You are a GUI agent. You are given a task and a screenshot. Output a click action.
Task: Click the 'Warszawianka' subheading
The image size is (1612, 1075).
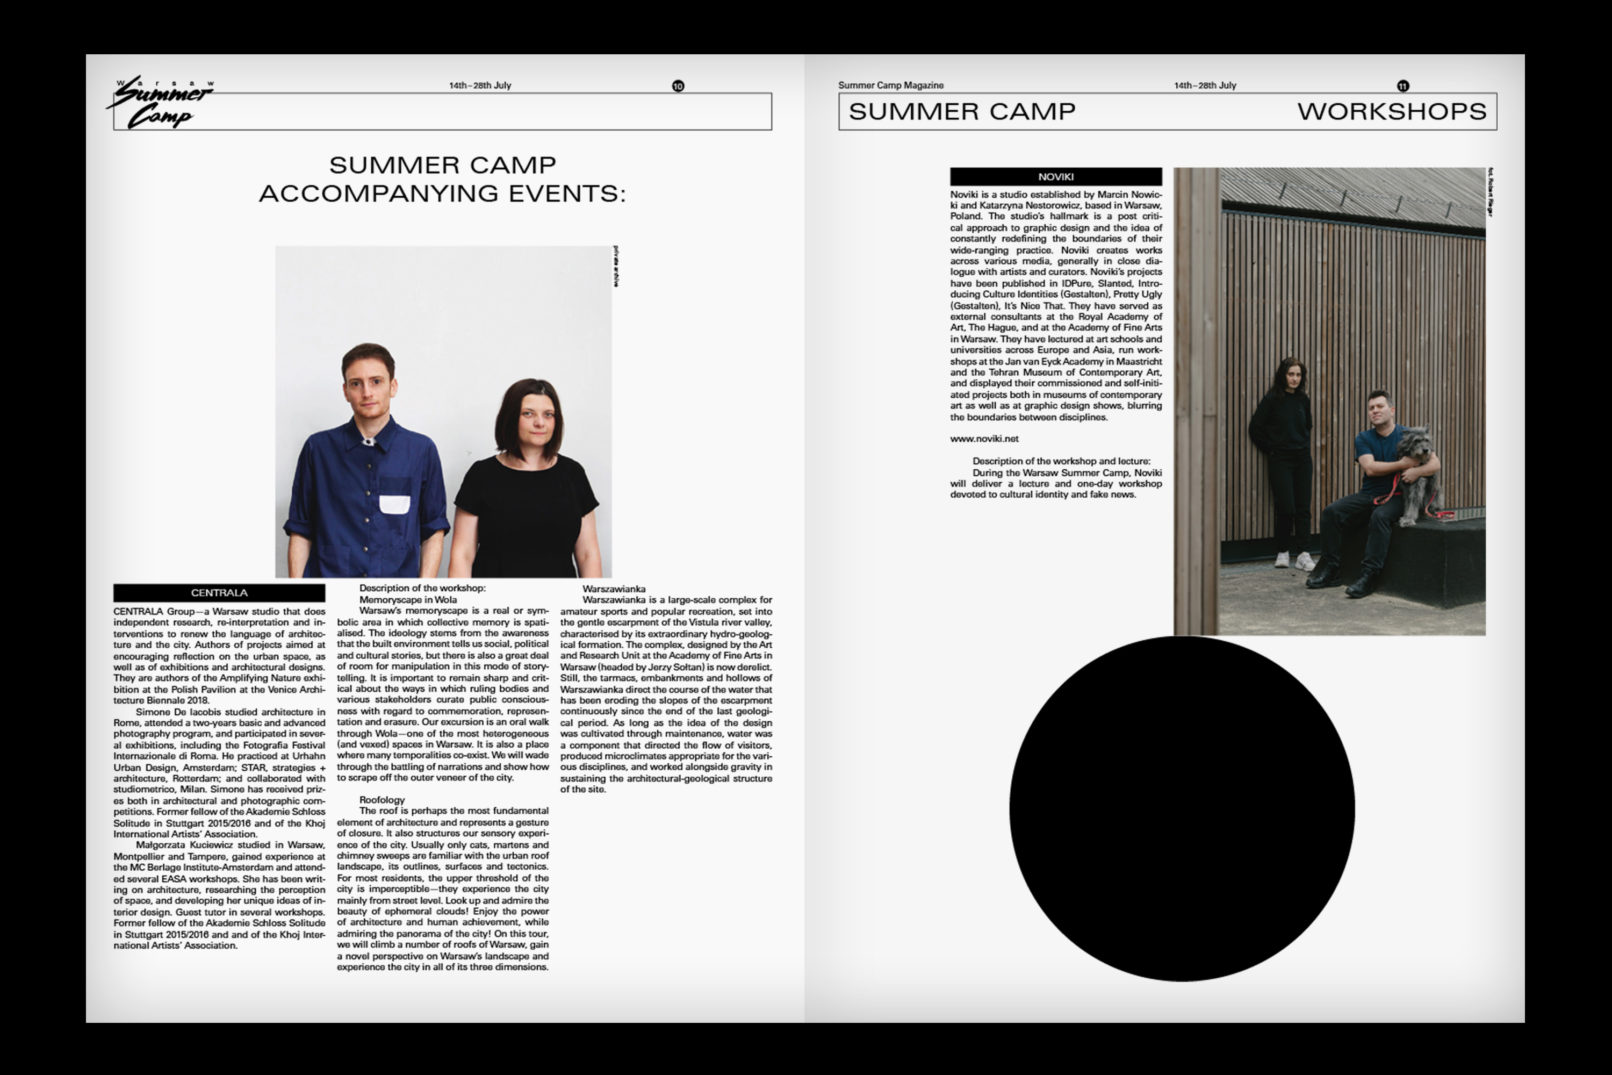614,589
